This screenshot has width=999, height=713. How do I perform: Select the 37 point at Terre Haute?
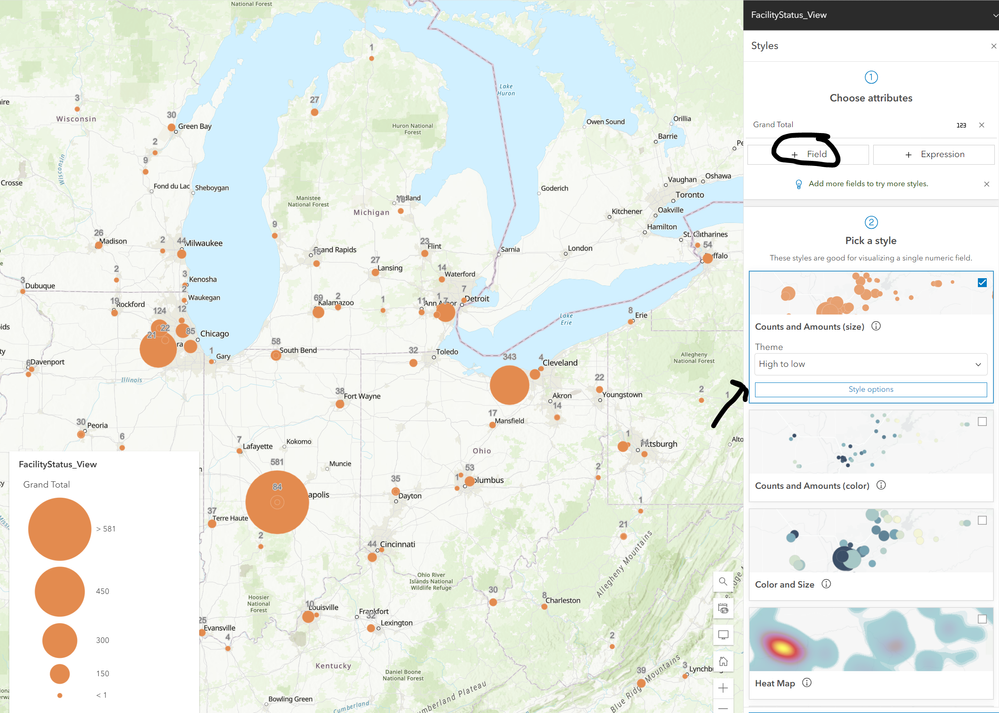click(212, 523)
